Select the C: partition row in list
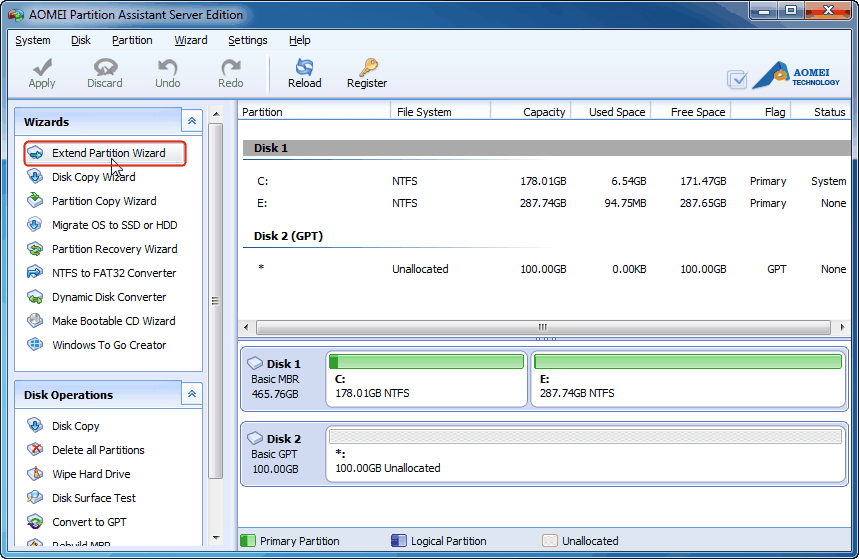The width and height of the screenshot is (859, 559). (x=546, y=181)
